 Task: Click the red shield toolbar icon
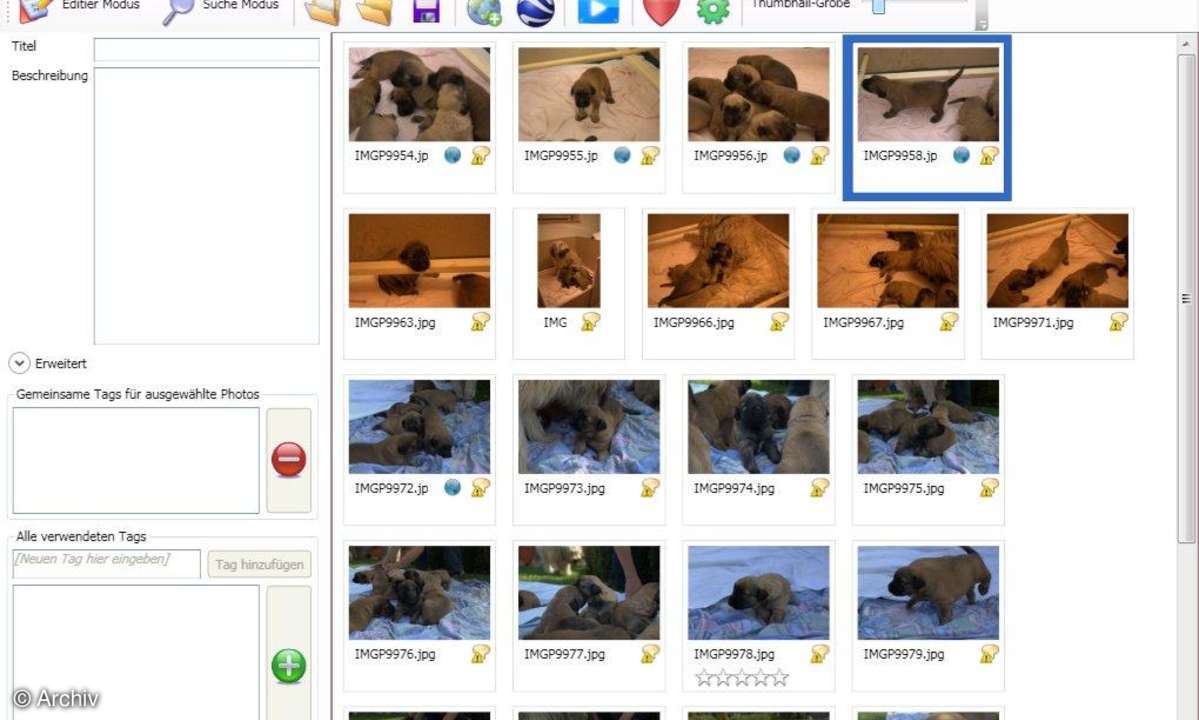point(661,11)
